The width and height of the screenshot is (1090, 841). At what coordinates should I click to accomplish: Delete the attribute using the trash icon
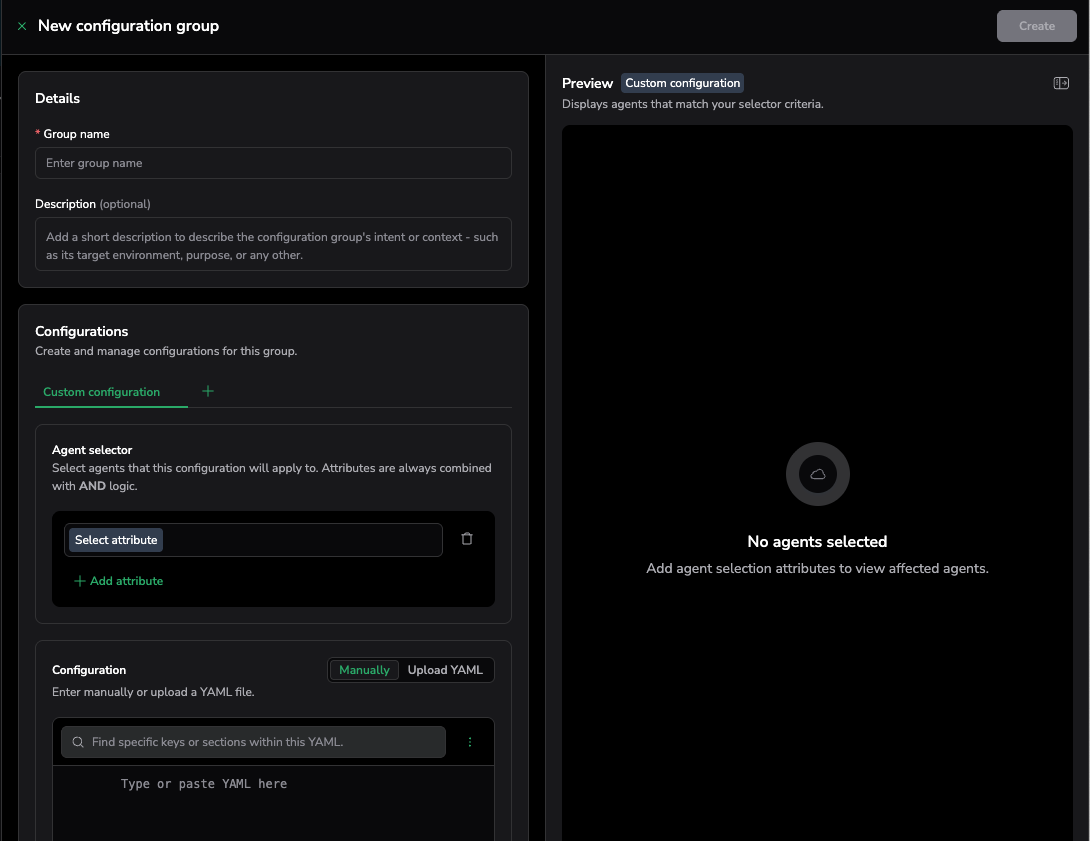pyautogui.click(x=467, y=539)
